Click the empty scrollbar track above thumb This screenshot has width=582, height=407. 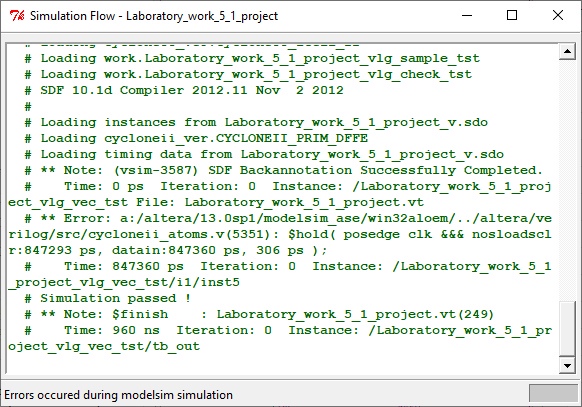tap(567, 178)
